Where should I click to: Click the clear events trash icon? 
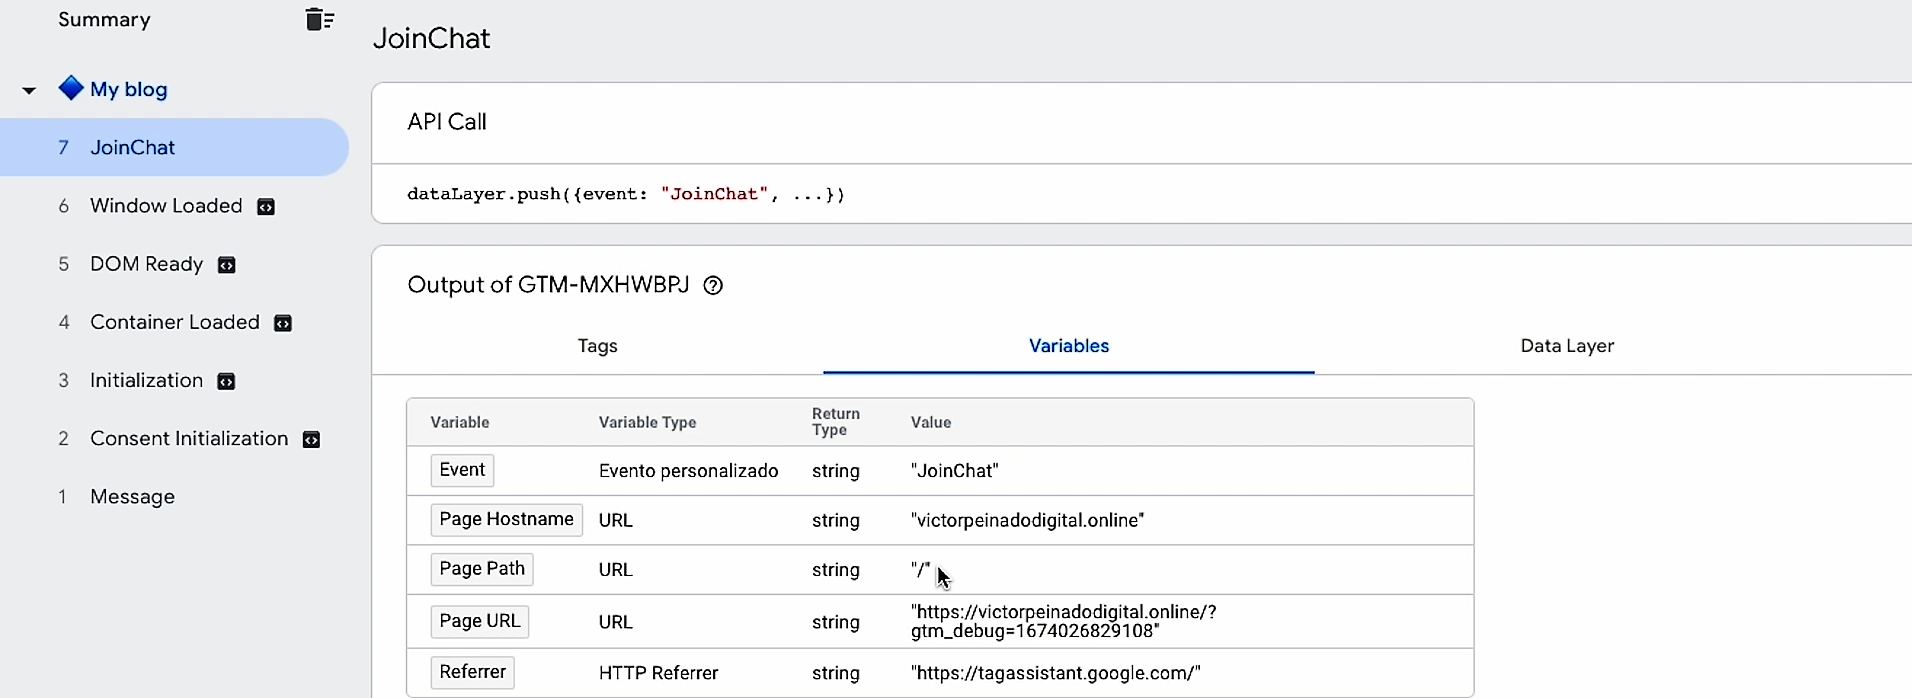pos(319,19)
